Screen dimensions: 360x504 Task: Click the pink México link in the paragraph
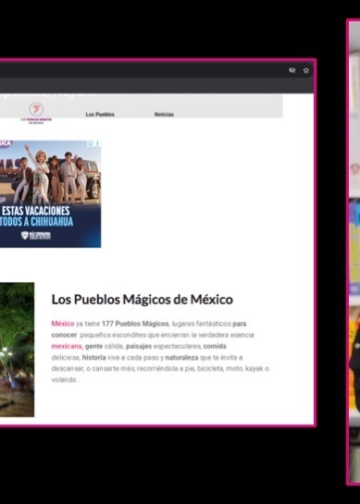pyautogui.click(x=63, y=324)
